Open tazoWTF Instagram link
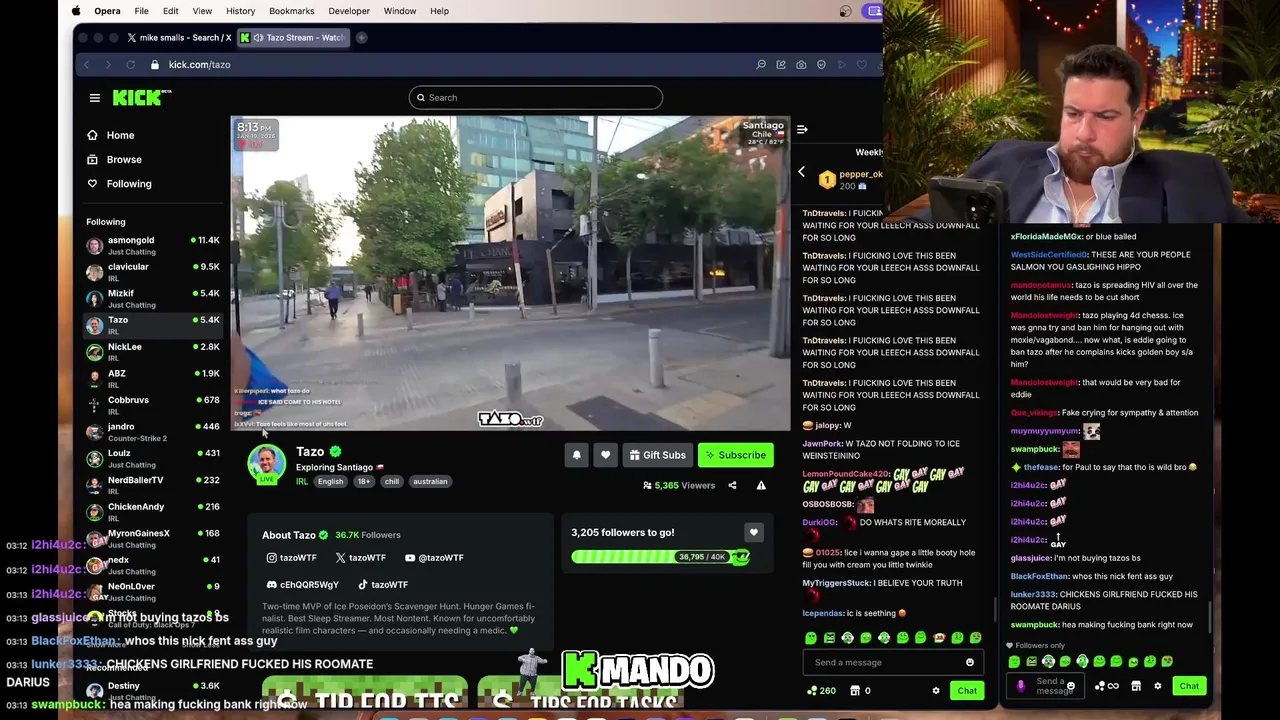The width and height of the screenshot is (1280, 720). (291, 558)
